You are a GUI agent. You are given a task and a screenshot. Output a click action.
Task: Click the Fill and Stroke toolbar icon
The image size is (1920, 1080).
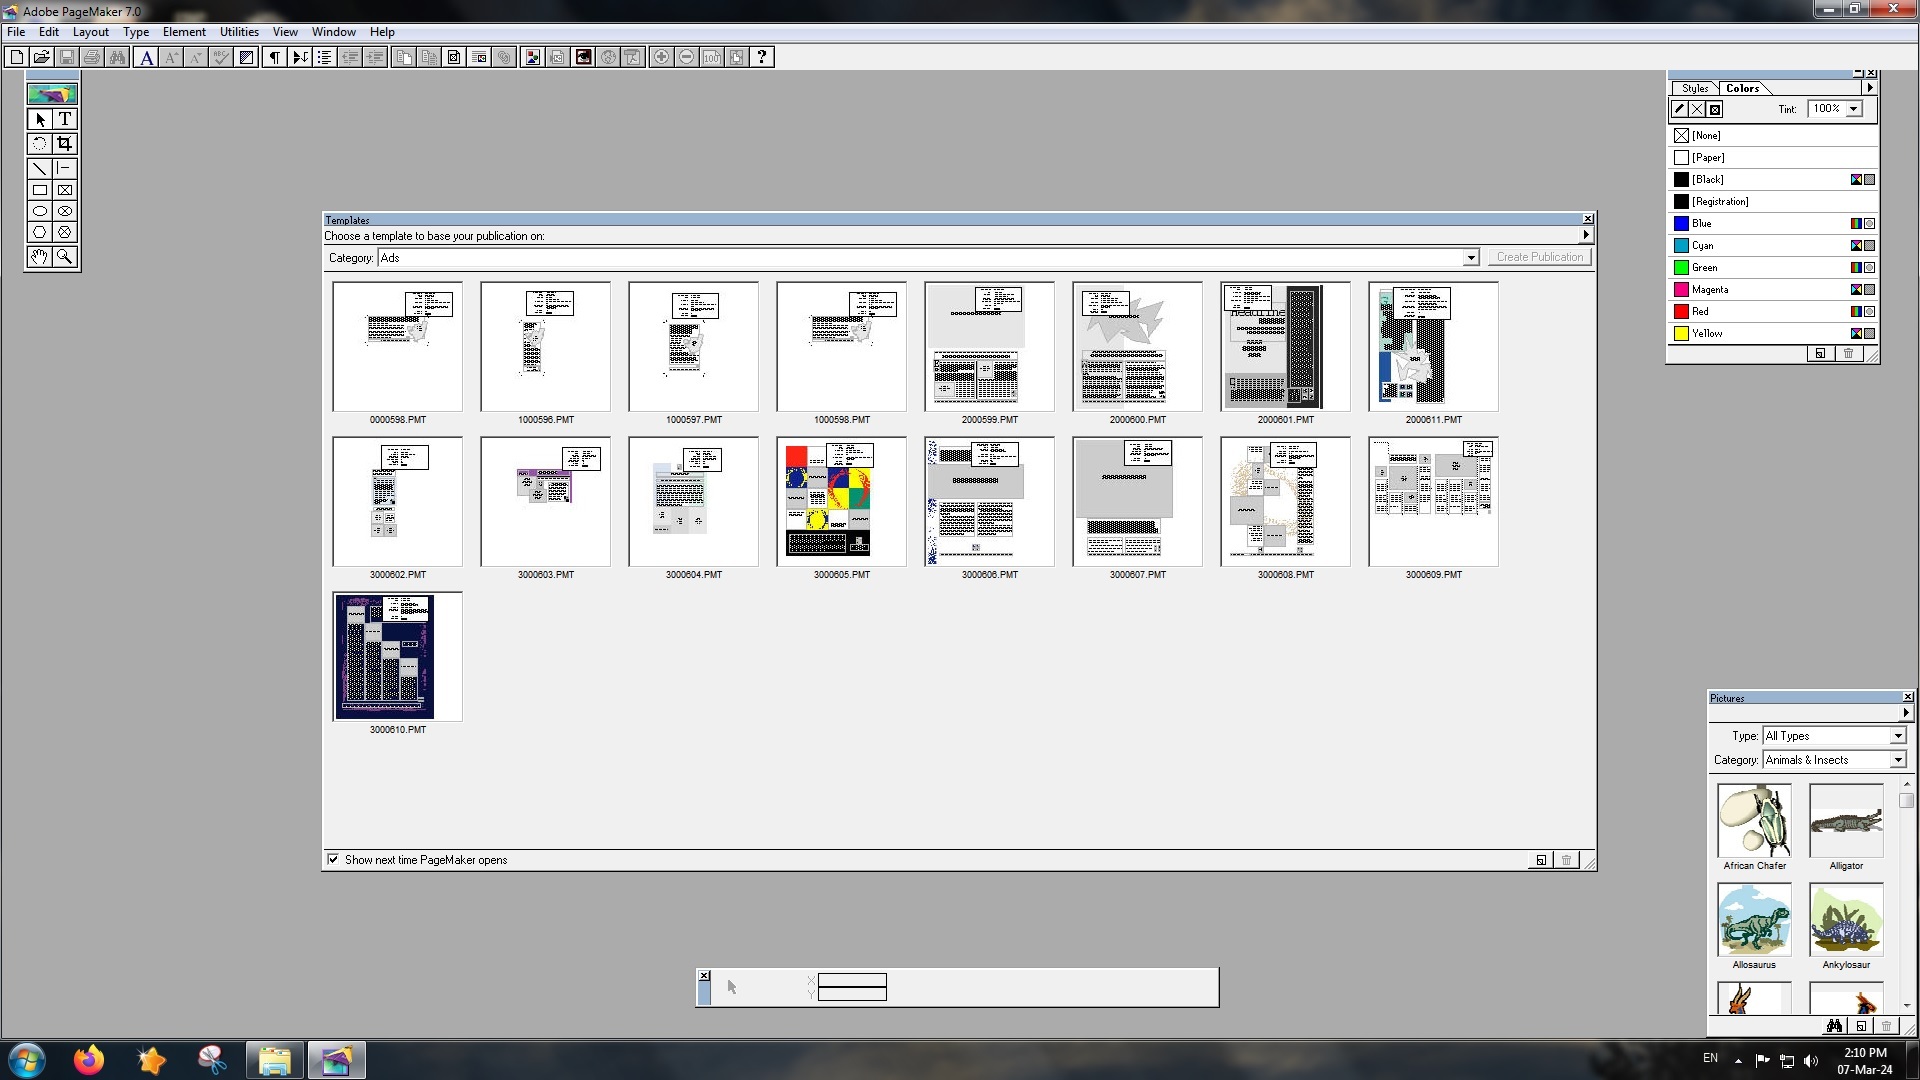(x=246, y=57)
